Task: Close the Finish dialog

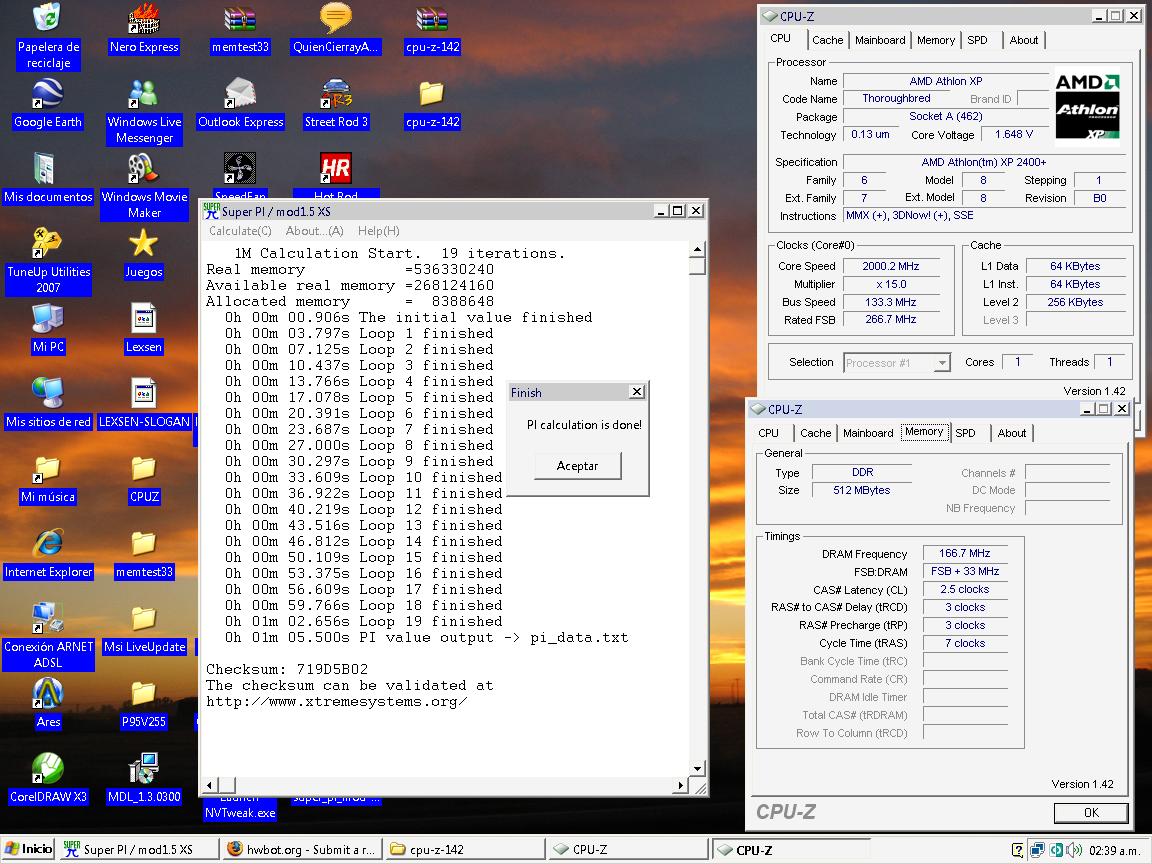Action: 637,392
